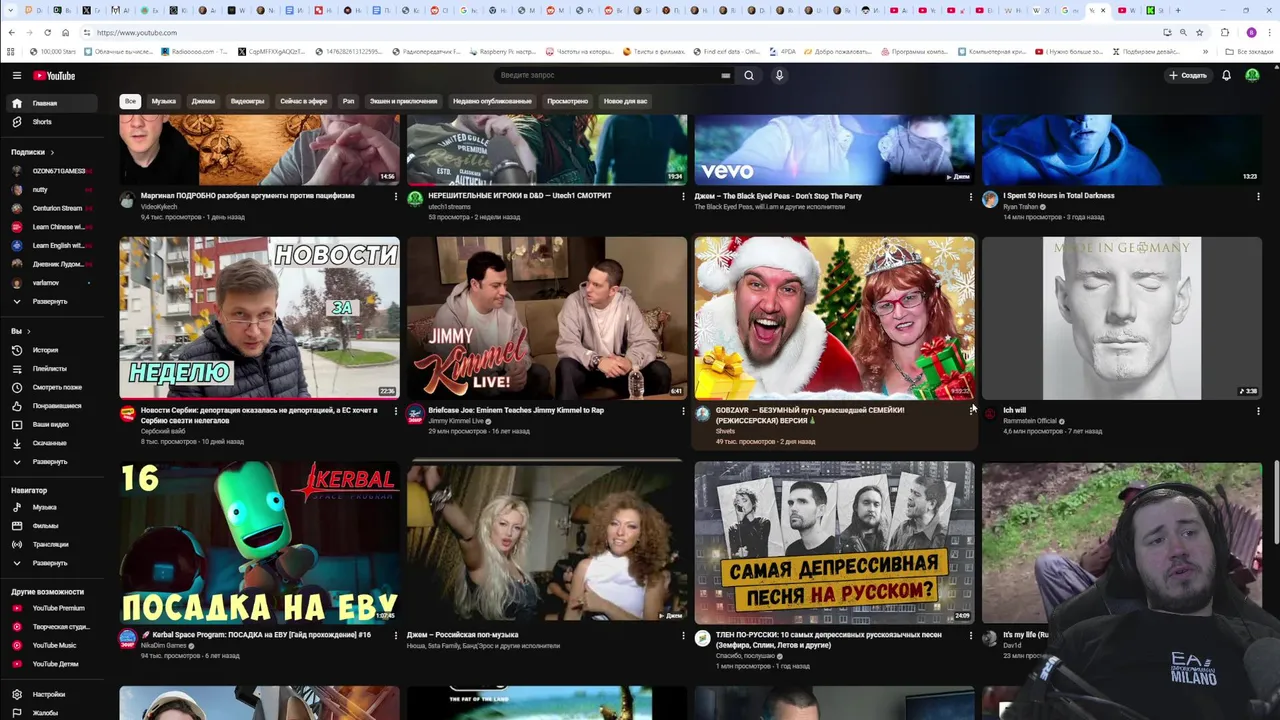
Task: Start voice search with microphone icon
Action: coord(779,75)
